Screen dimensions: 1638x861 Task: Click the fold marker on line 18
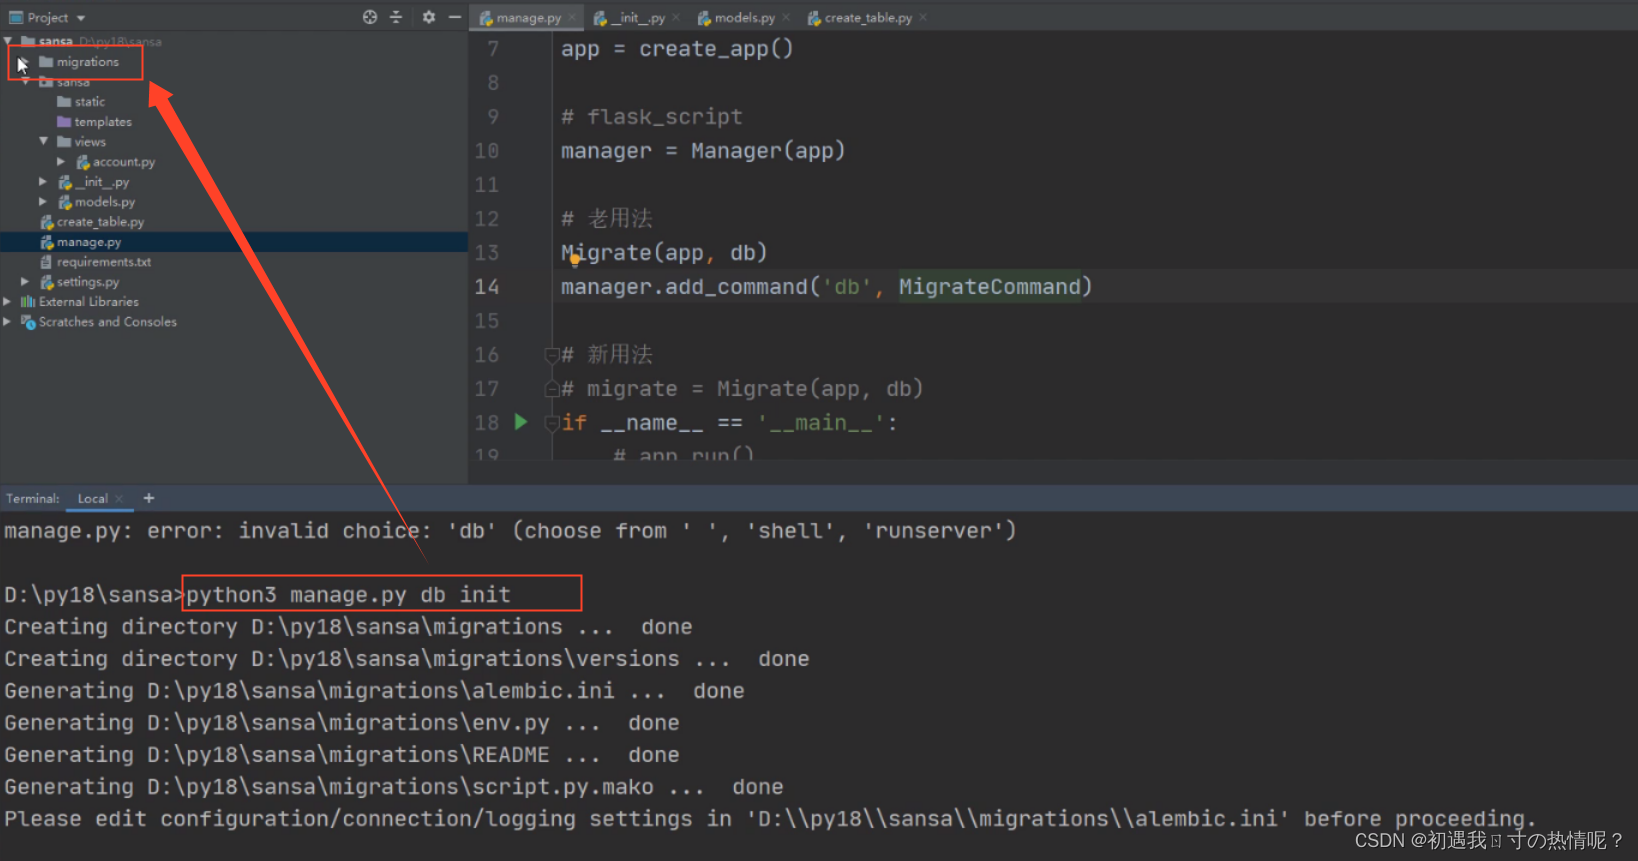[x=551, y=423]
